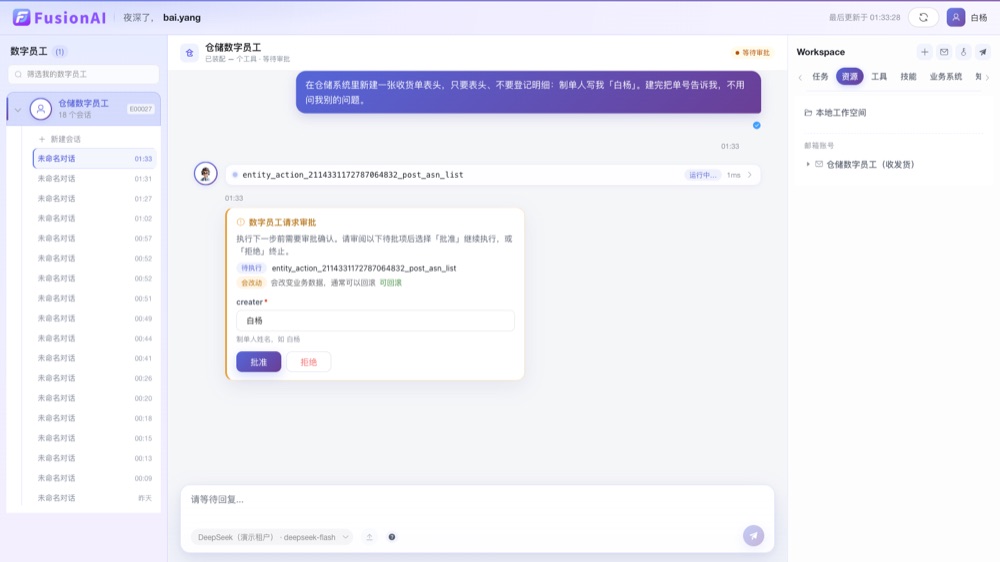Viewport: 1000px width, 562px height.
Task: Click the (1) count badge beside 数字员工
Action: click(59, 52)
